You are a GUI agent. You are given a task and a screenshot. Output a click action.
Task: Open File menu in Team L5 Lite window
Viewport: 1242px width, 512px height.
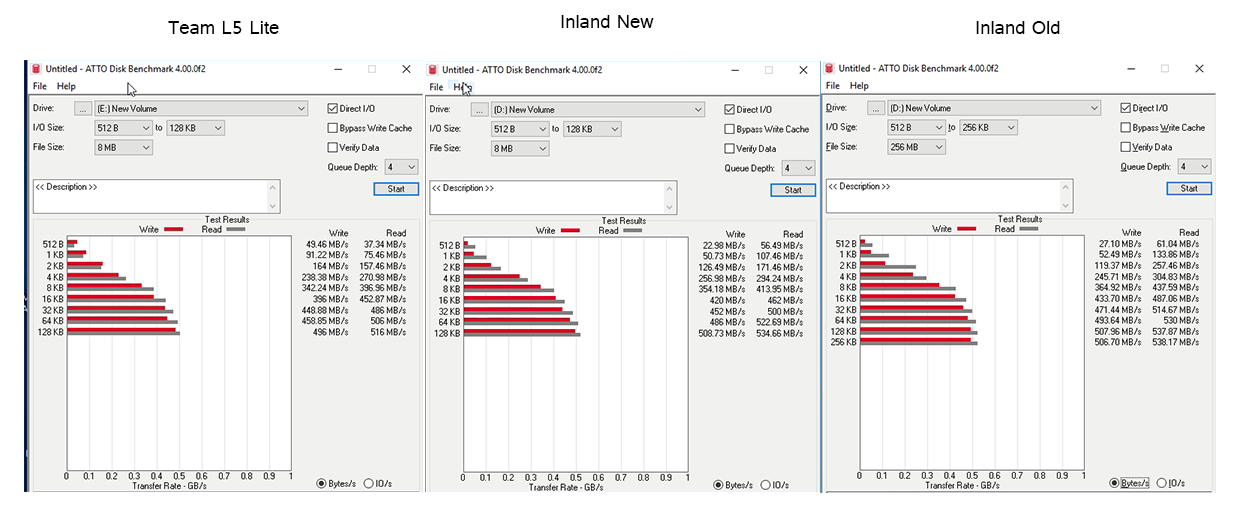click(x=40, y=87)
